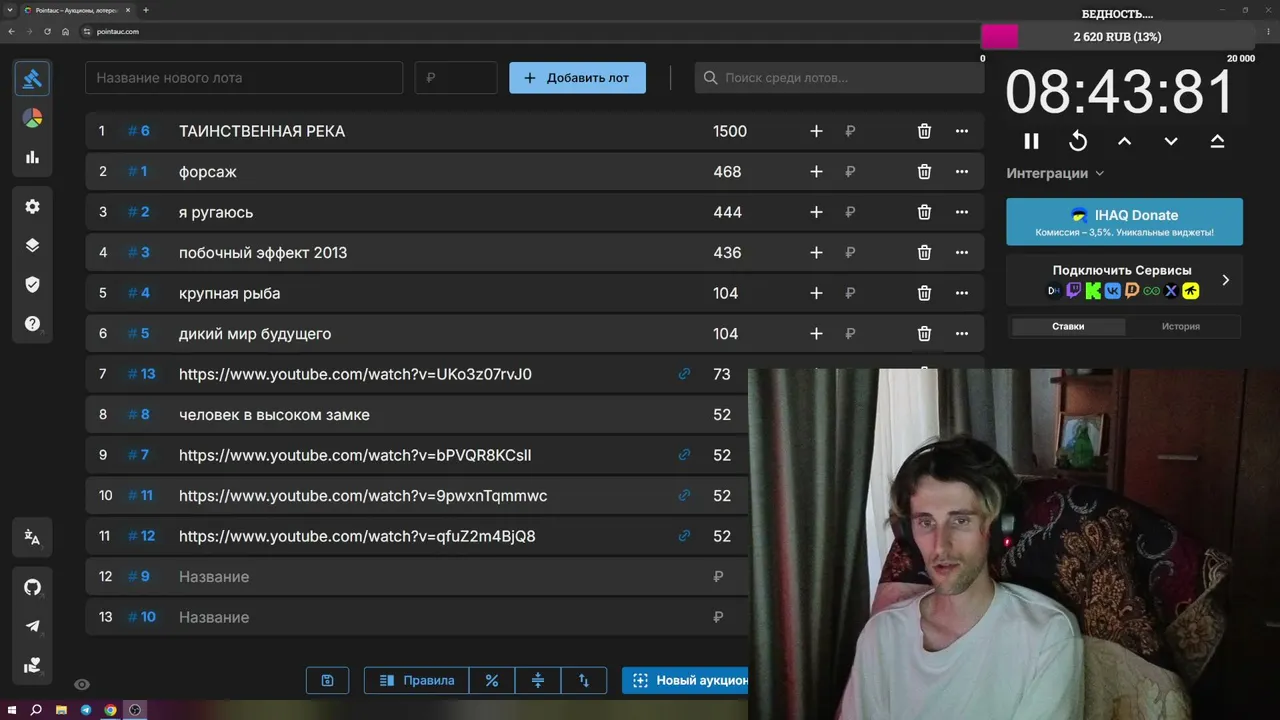Open link icon for bPVQR8KCslI YouTube lot
1280x720 pixels.
[684, 455]
